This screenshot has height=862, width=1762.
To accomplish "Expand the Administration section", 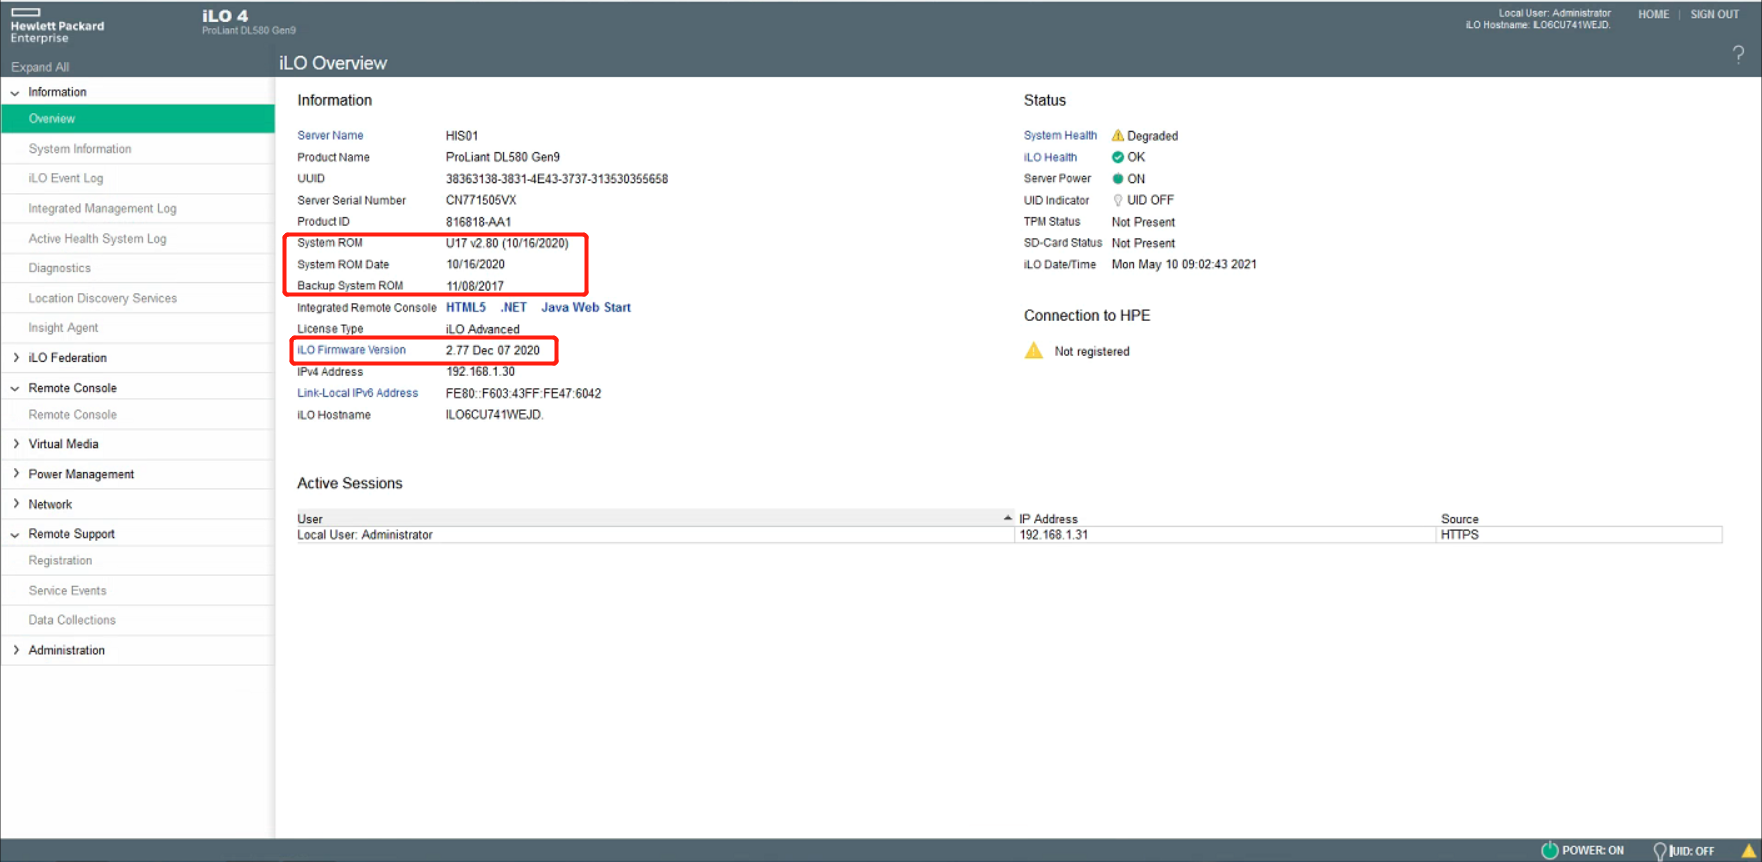I will (x=15, y=650).
